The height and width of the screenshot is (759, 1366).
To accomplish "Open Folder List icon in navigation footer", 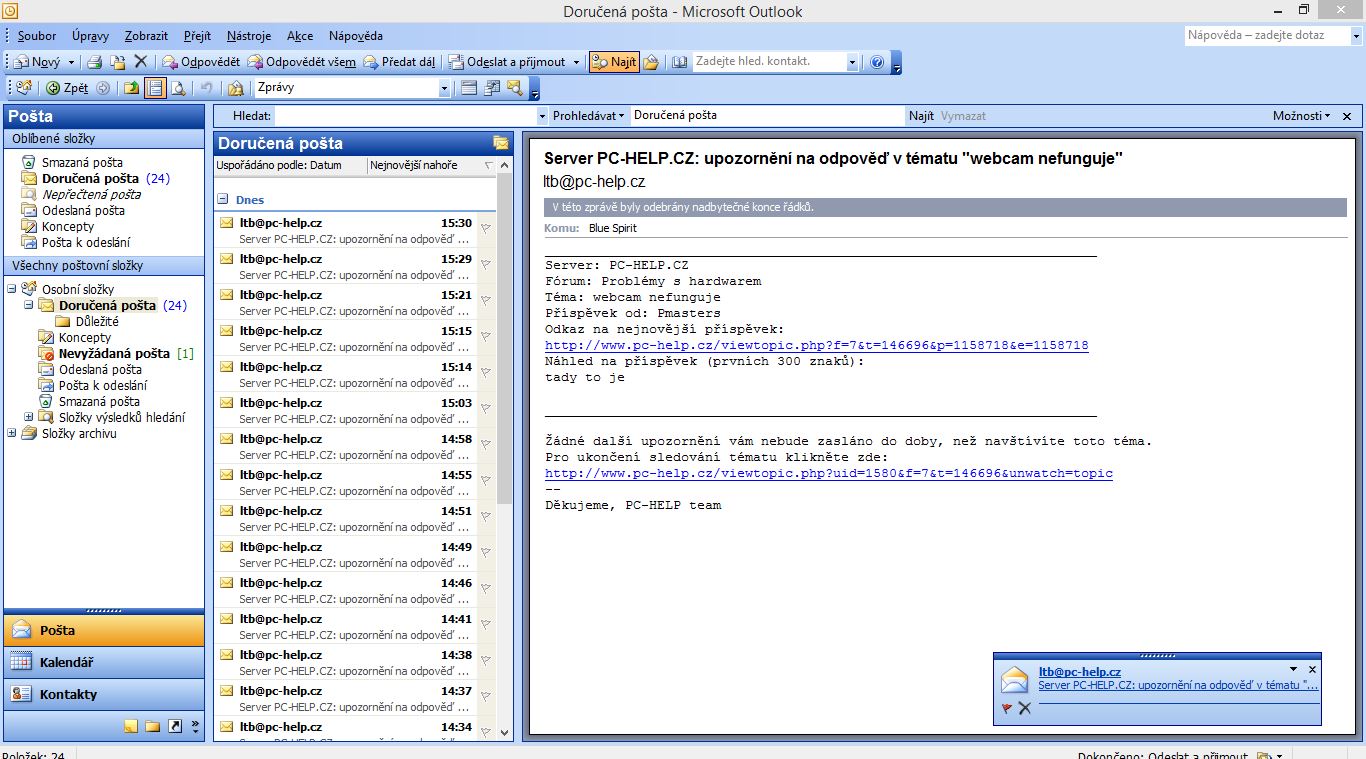I will click(x=152, y=726).
